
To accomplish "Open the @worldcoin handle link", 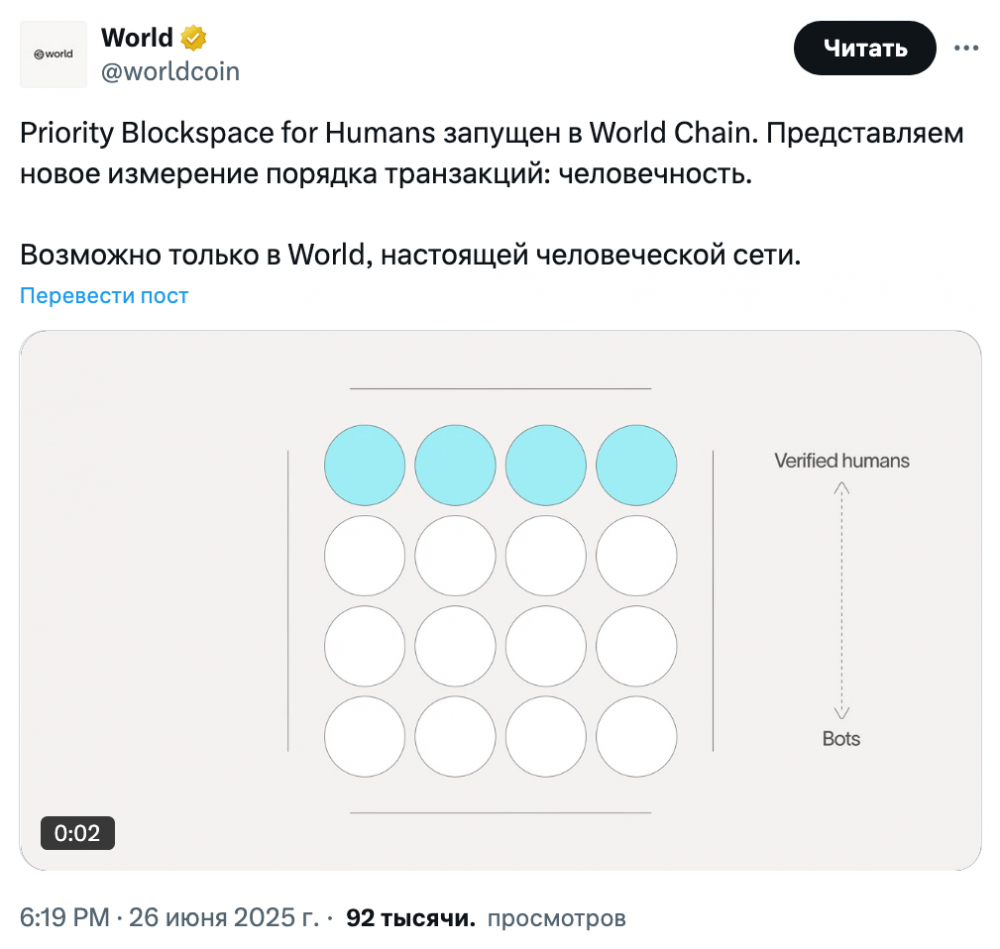I will (x=170, y=73).
